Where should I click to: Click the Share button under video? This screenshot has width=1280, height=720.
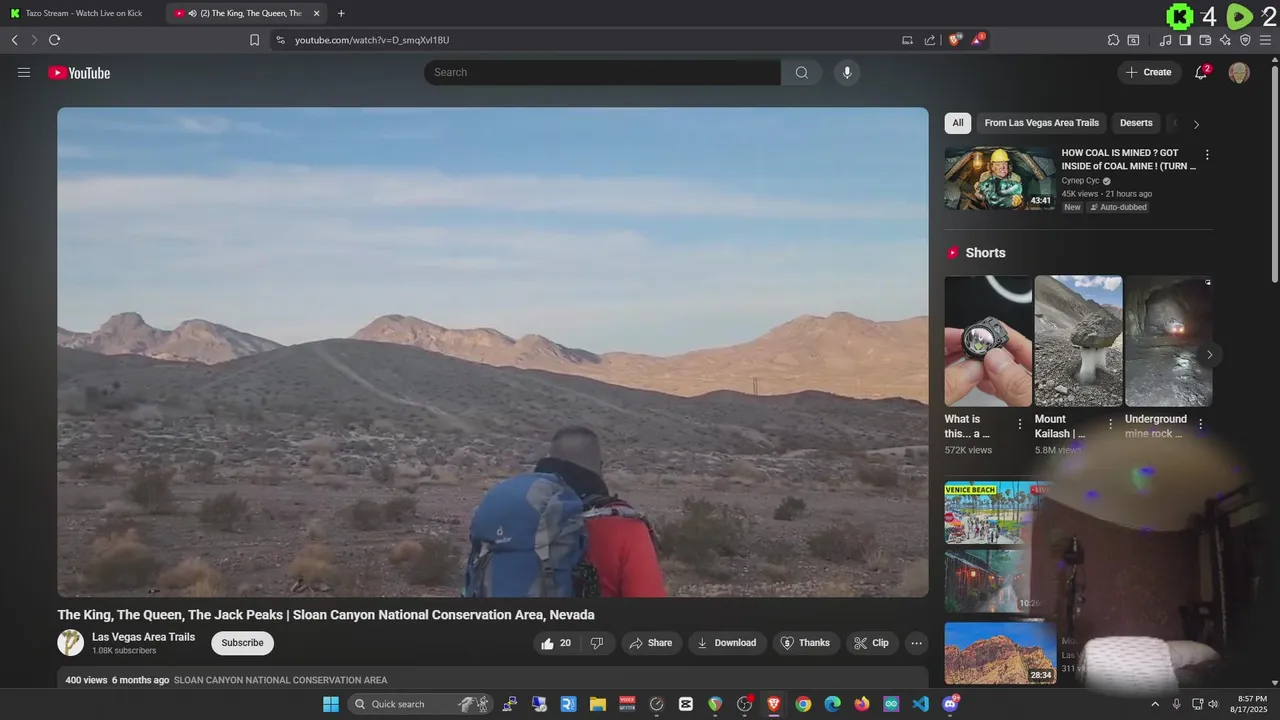651,643
